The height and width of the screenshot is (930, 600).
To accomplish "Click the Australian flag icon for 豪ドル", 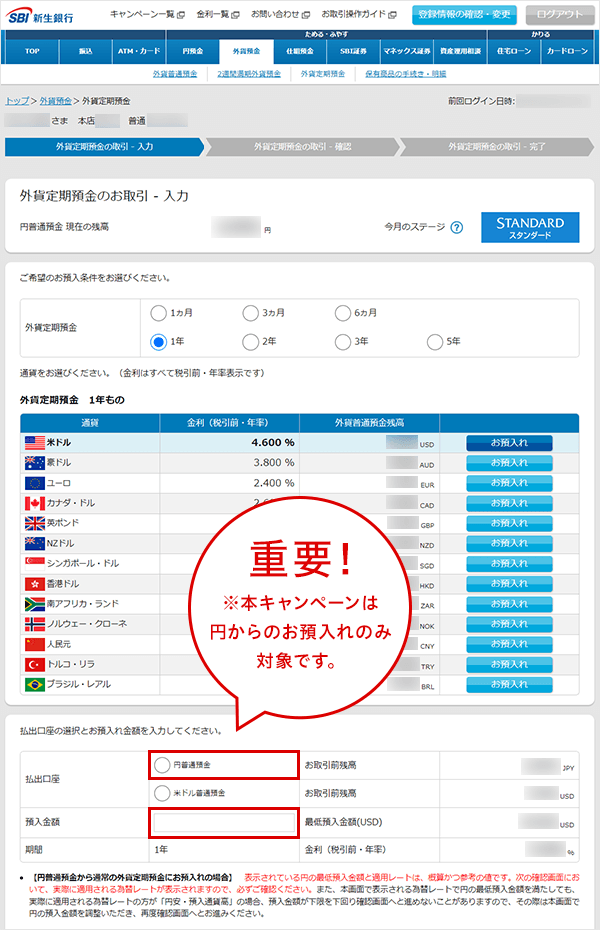I will 33,463.
